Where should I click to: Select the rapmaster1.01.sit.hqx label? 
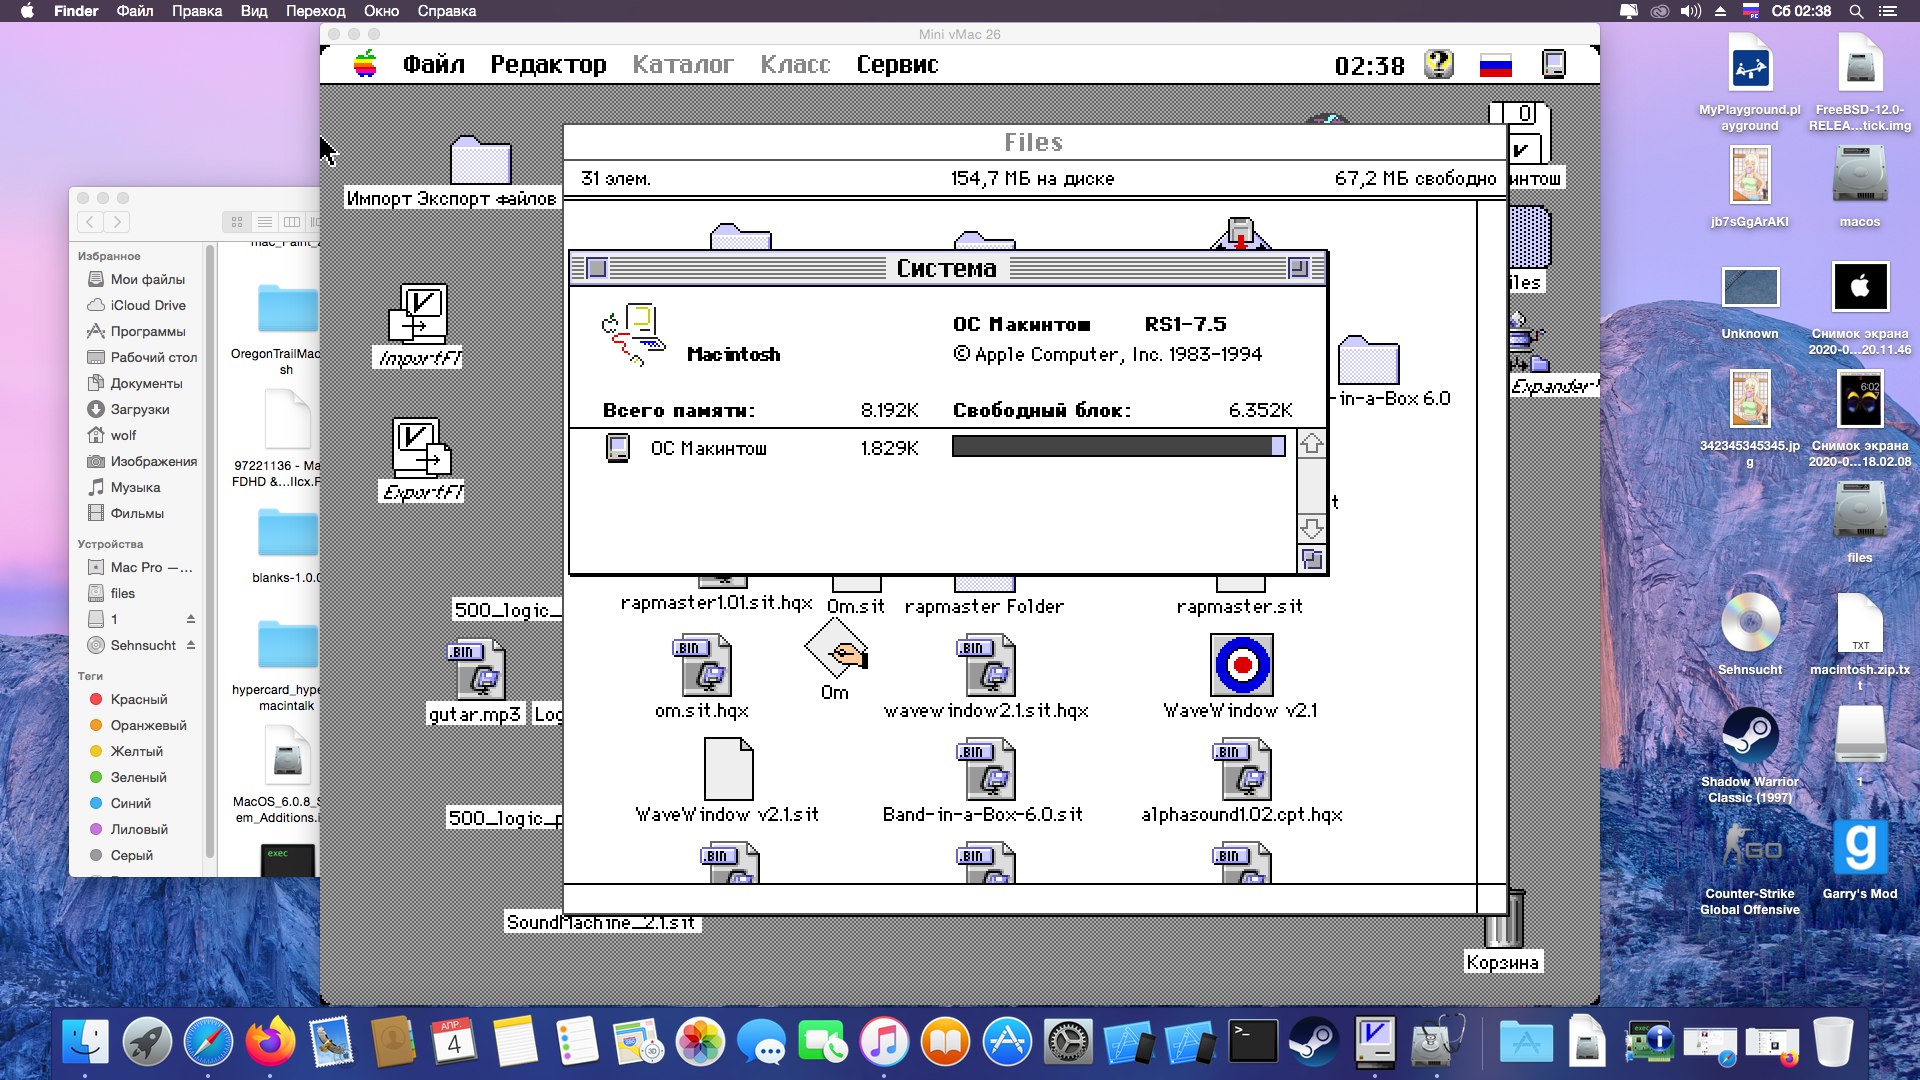click(x=716, y=603)
